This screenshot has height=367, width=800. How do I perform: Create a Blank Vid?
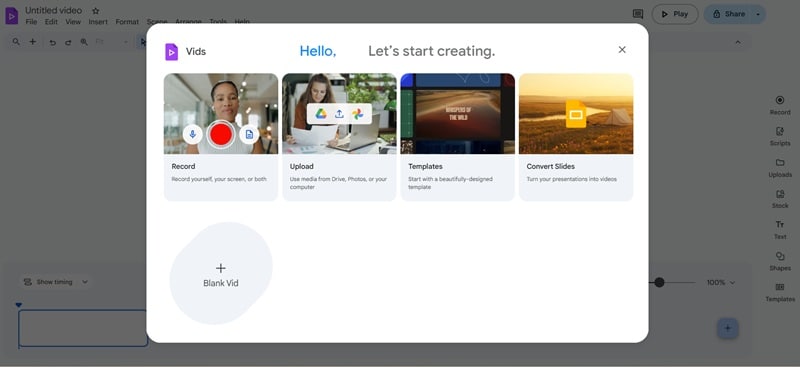[221, 274]
